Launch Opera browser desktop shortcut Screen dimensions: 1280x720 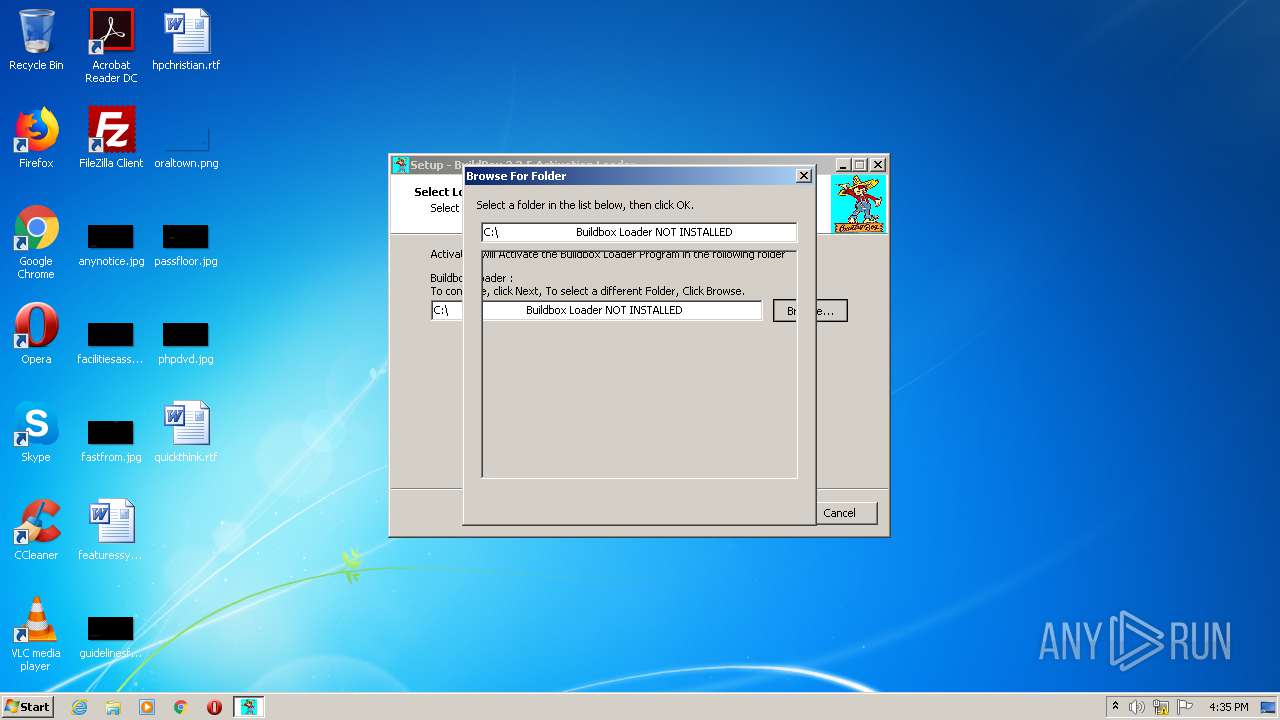click(36, 334)
